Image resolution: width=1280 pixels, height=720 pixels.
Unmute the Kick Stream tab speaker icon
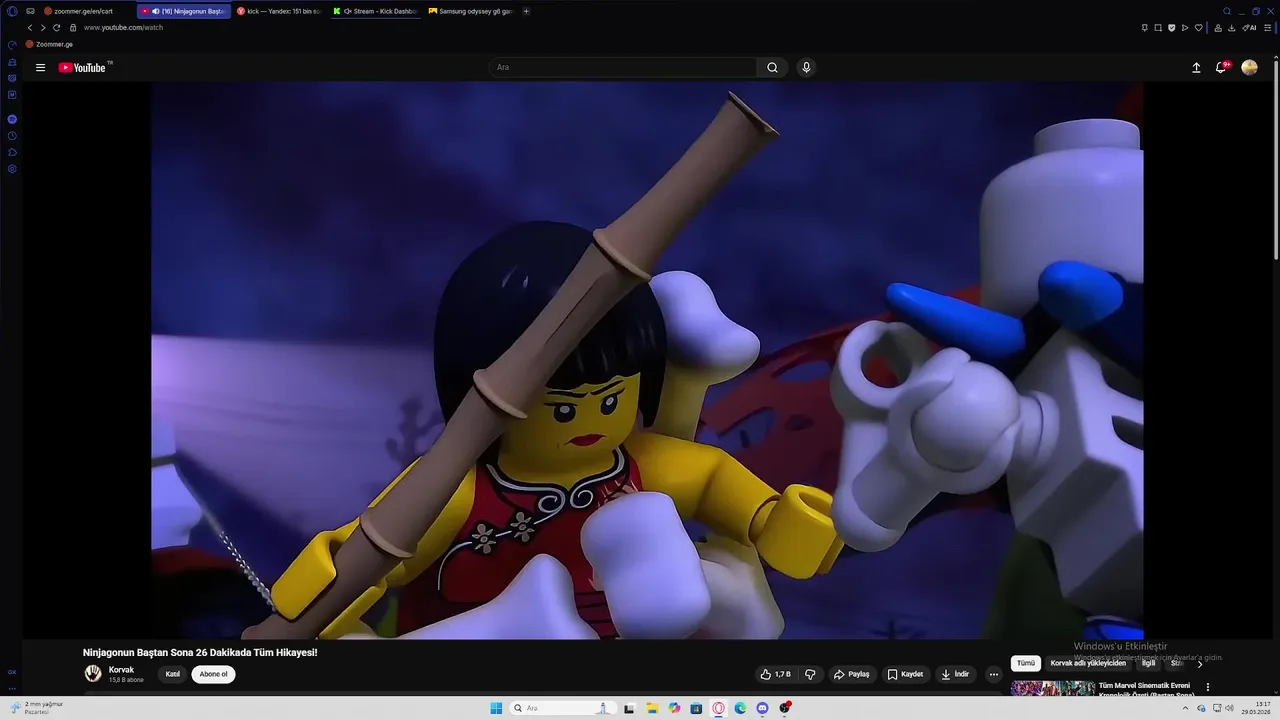pos(347,11)
